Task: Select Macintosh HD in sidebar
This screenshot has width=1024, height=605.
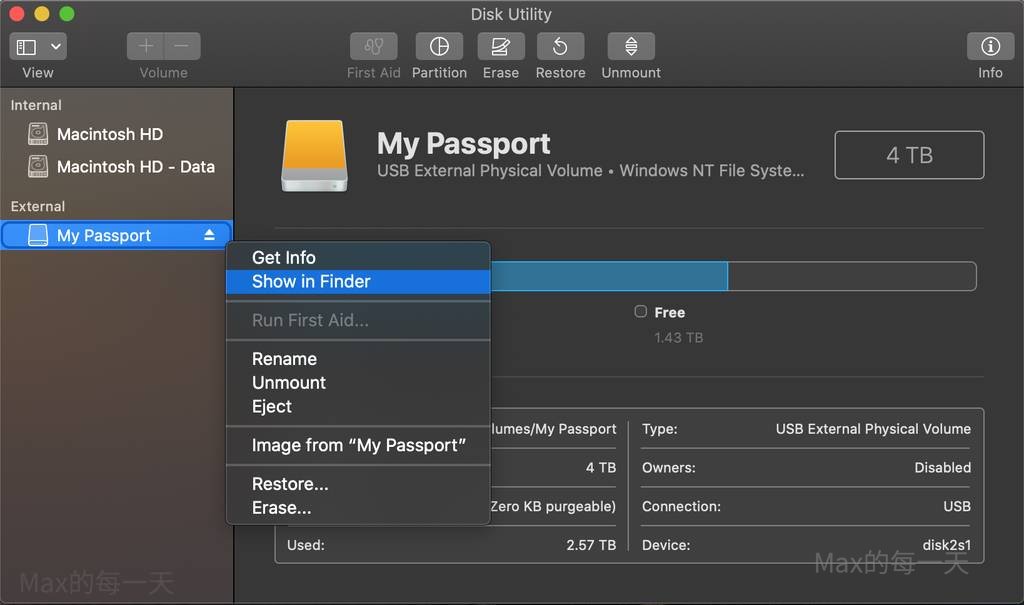Action: pos(109,134)
